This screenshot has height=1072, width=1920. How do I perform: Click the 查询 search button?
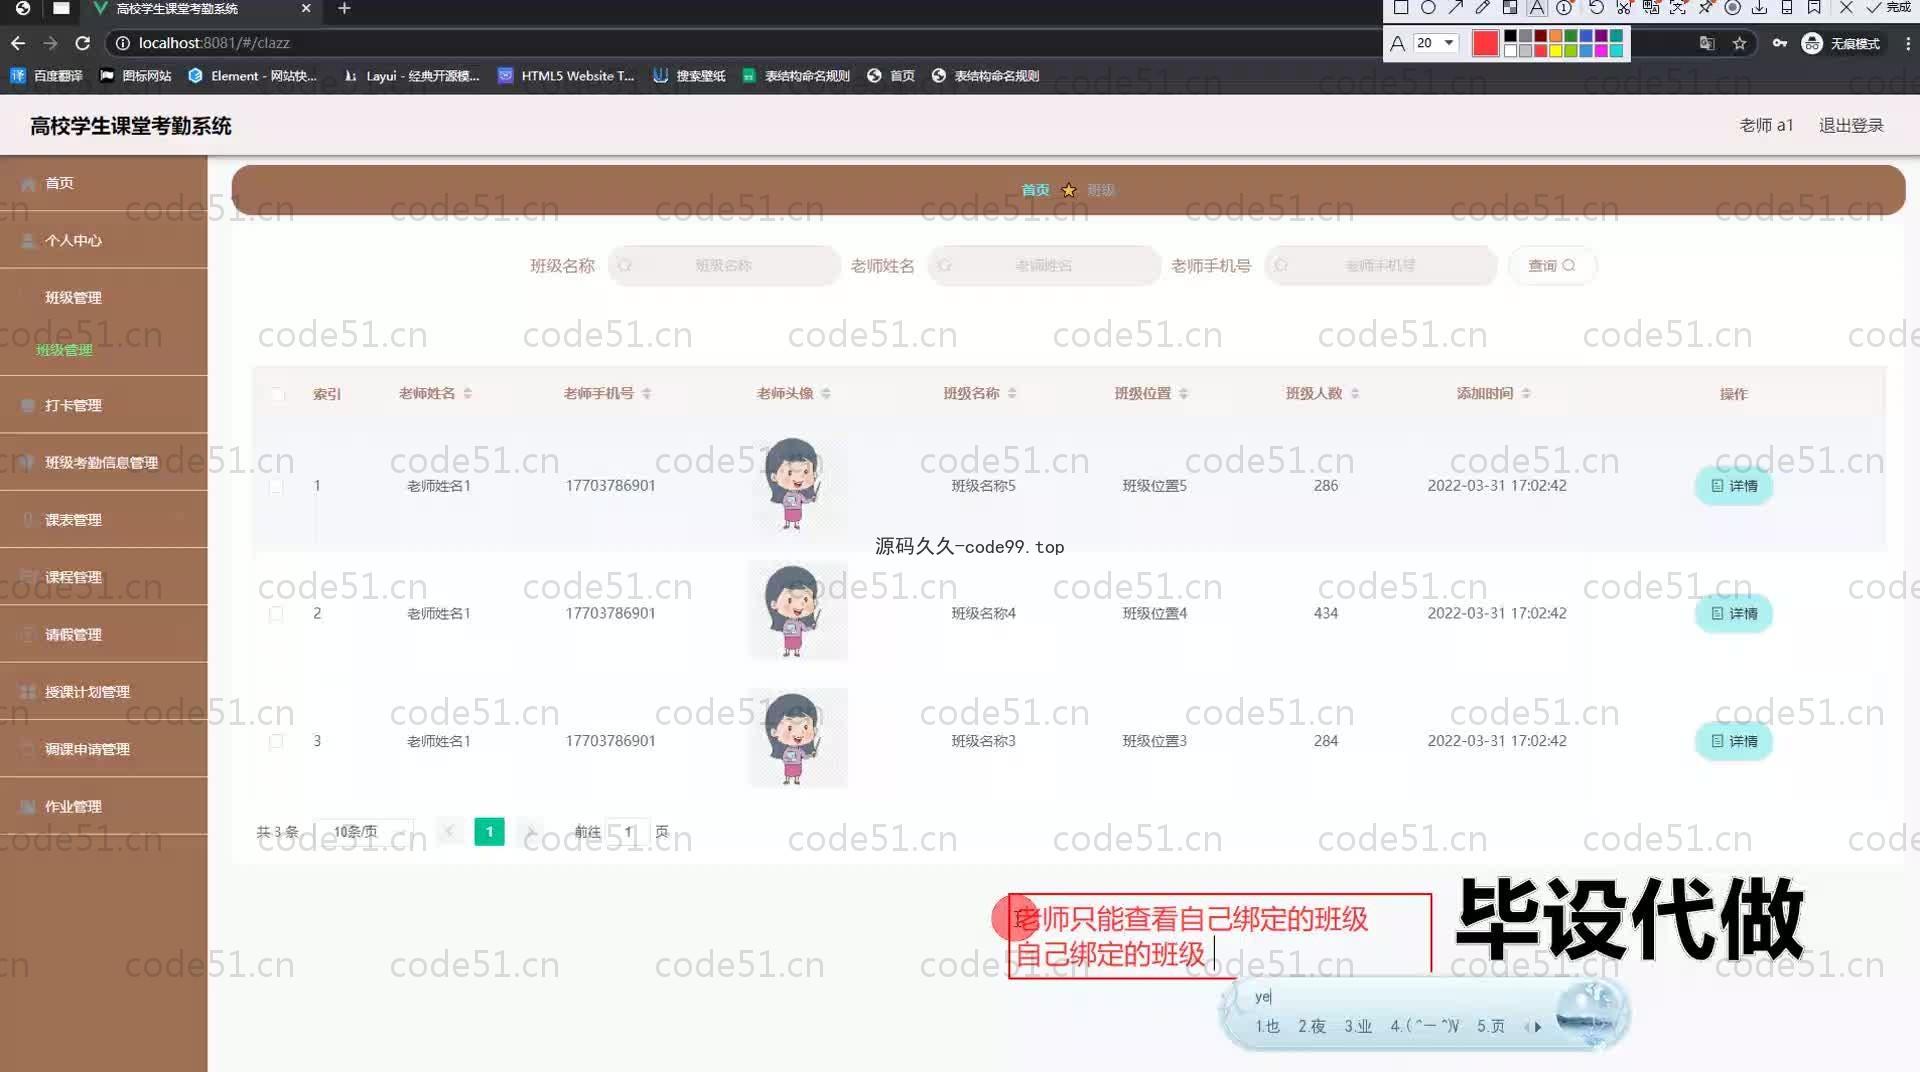(x=1552, y=265)
